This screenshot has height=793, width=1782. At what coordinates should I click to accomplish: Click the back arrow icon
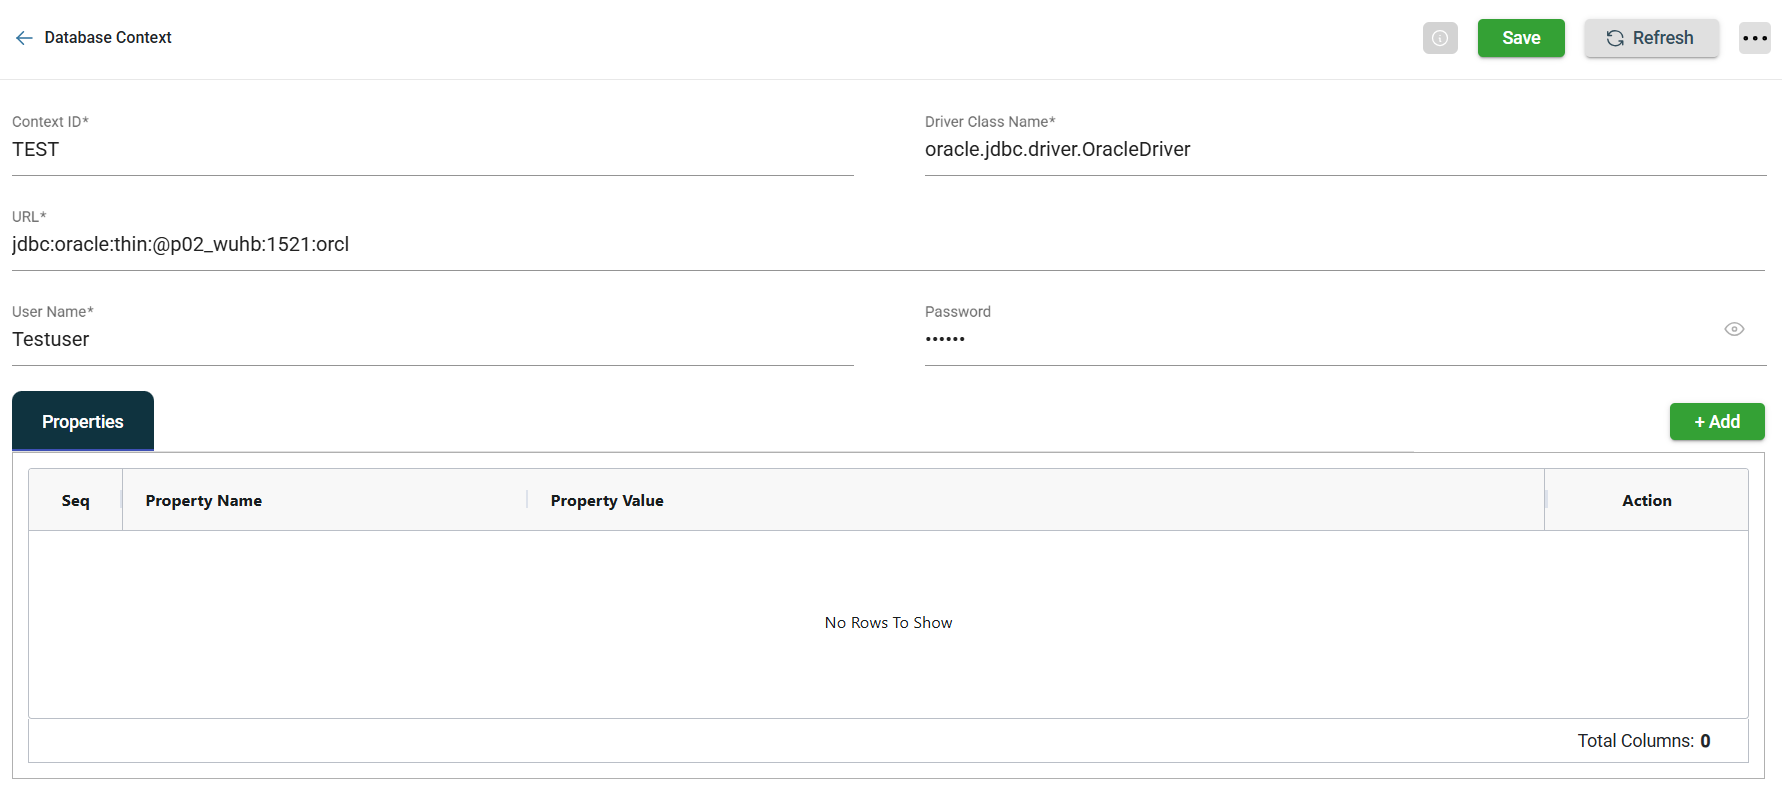(x=24, y=38)
